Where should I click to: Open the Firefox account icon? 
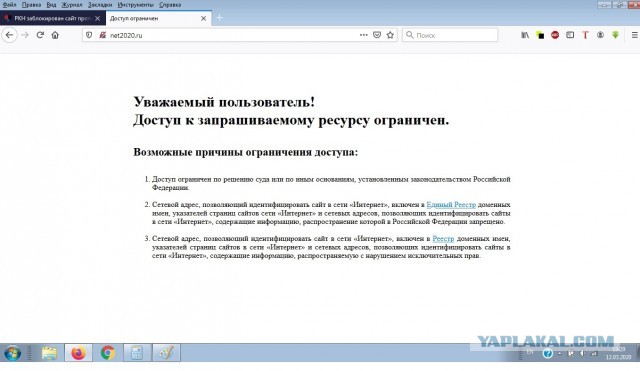tap(600, 35)
